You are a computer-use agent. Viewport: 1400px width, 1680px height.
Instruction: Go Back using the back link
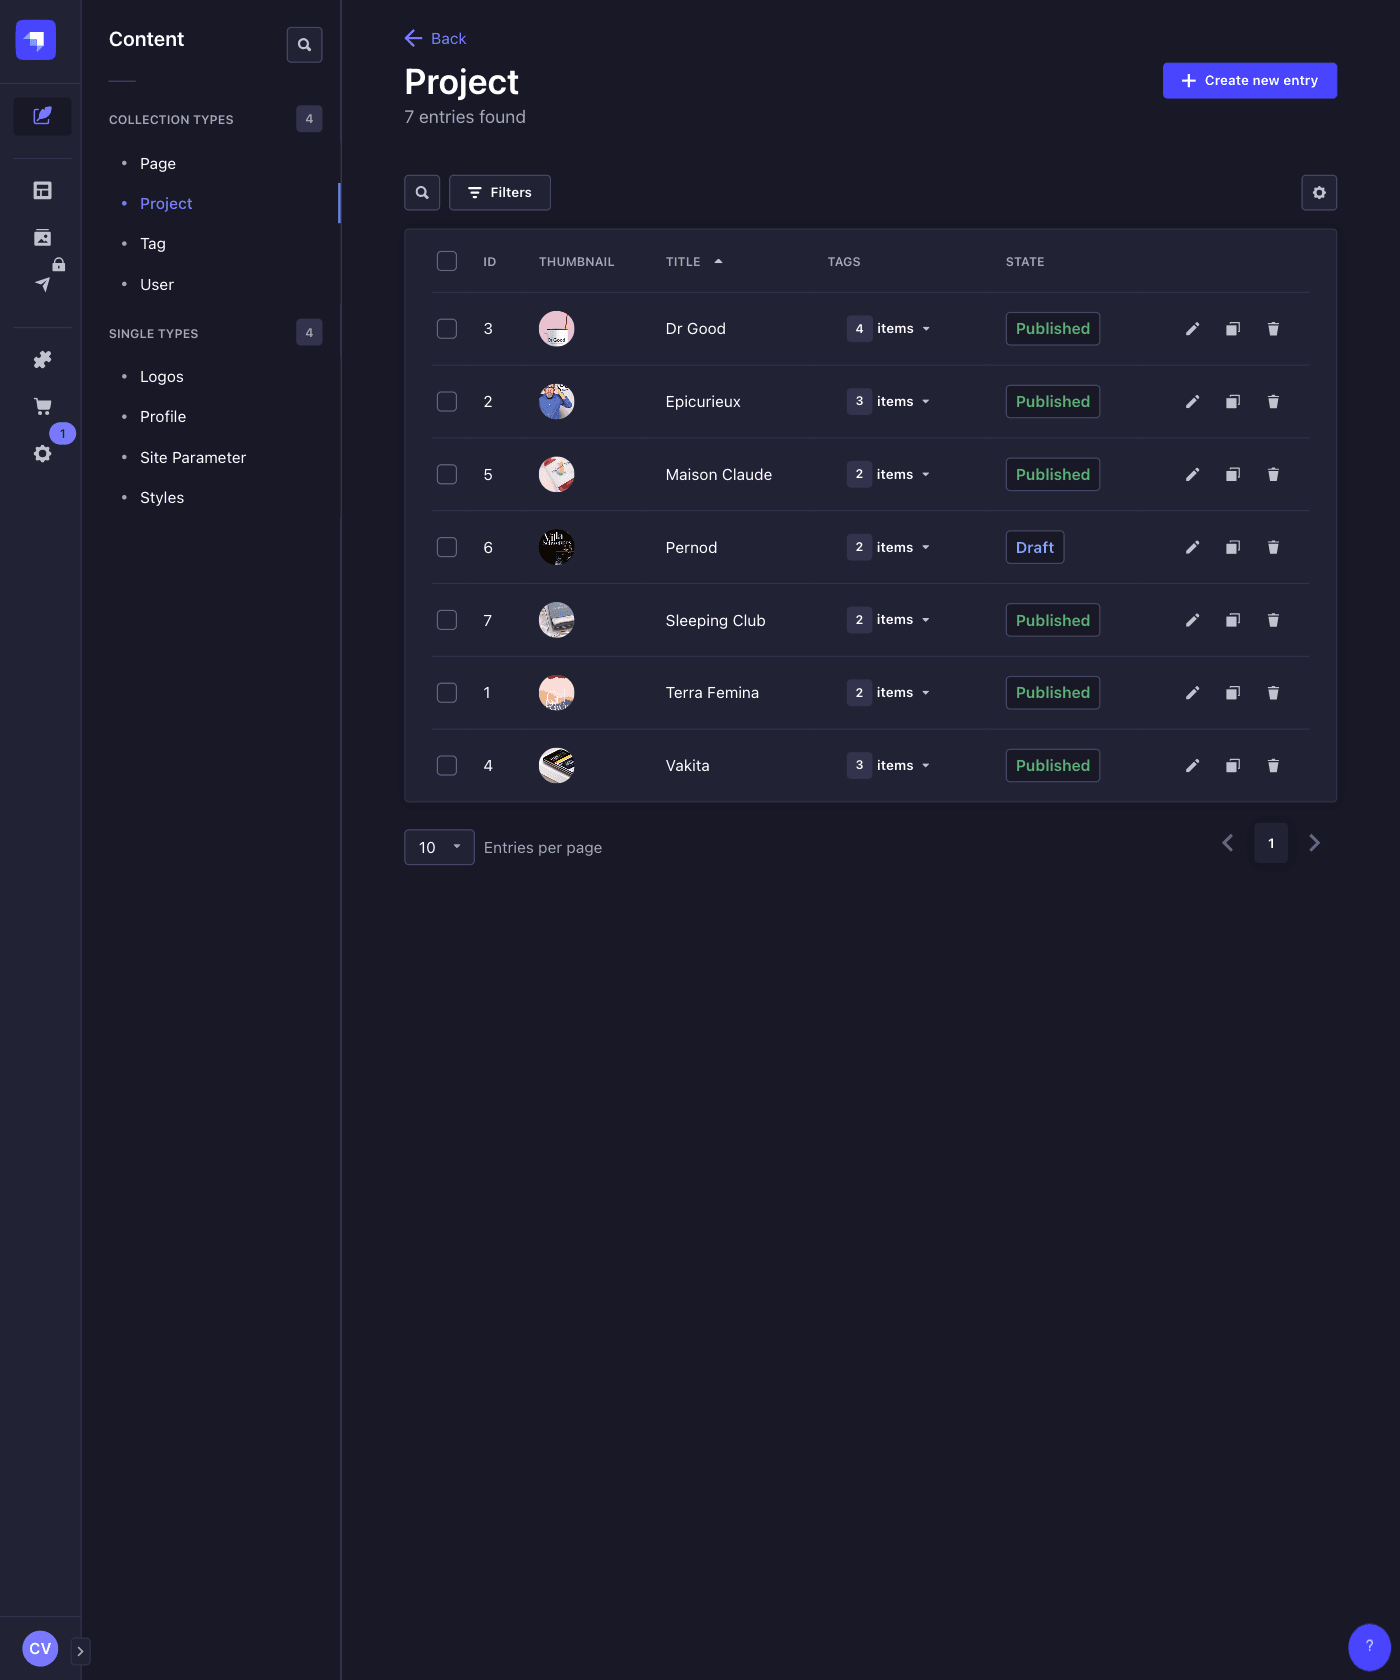pos(436,39)
